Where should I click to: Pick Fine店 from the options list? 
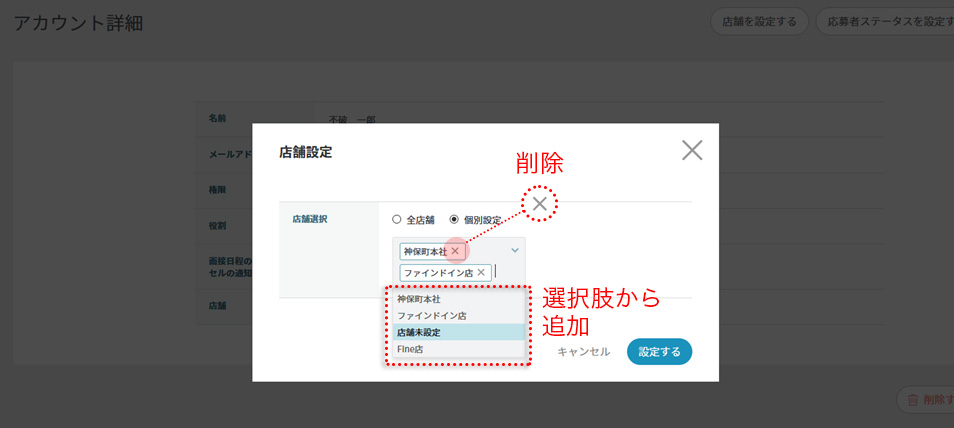click(410, 349)
